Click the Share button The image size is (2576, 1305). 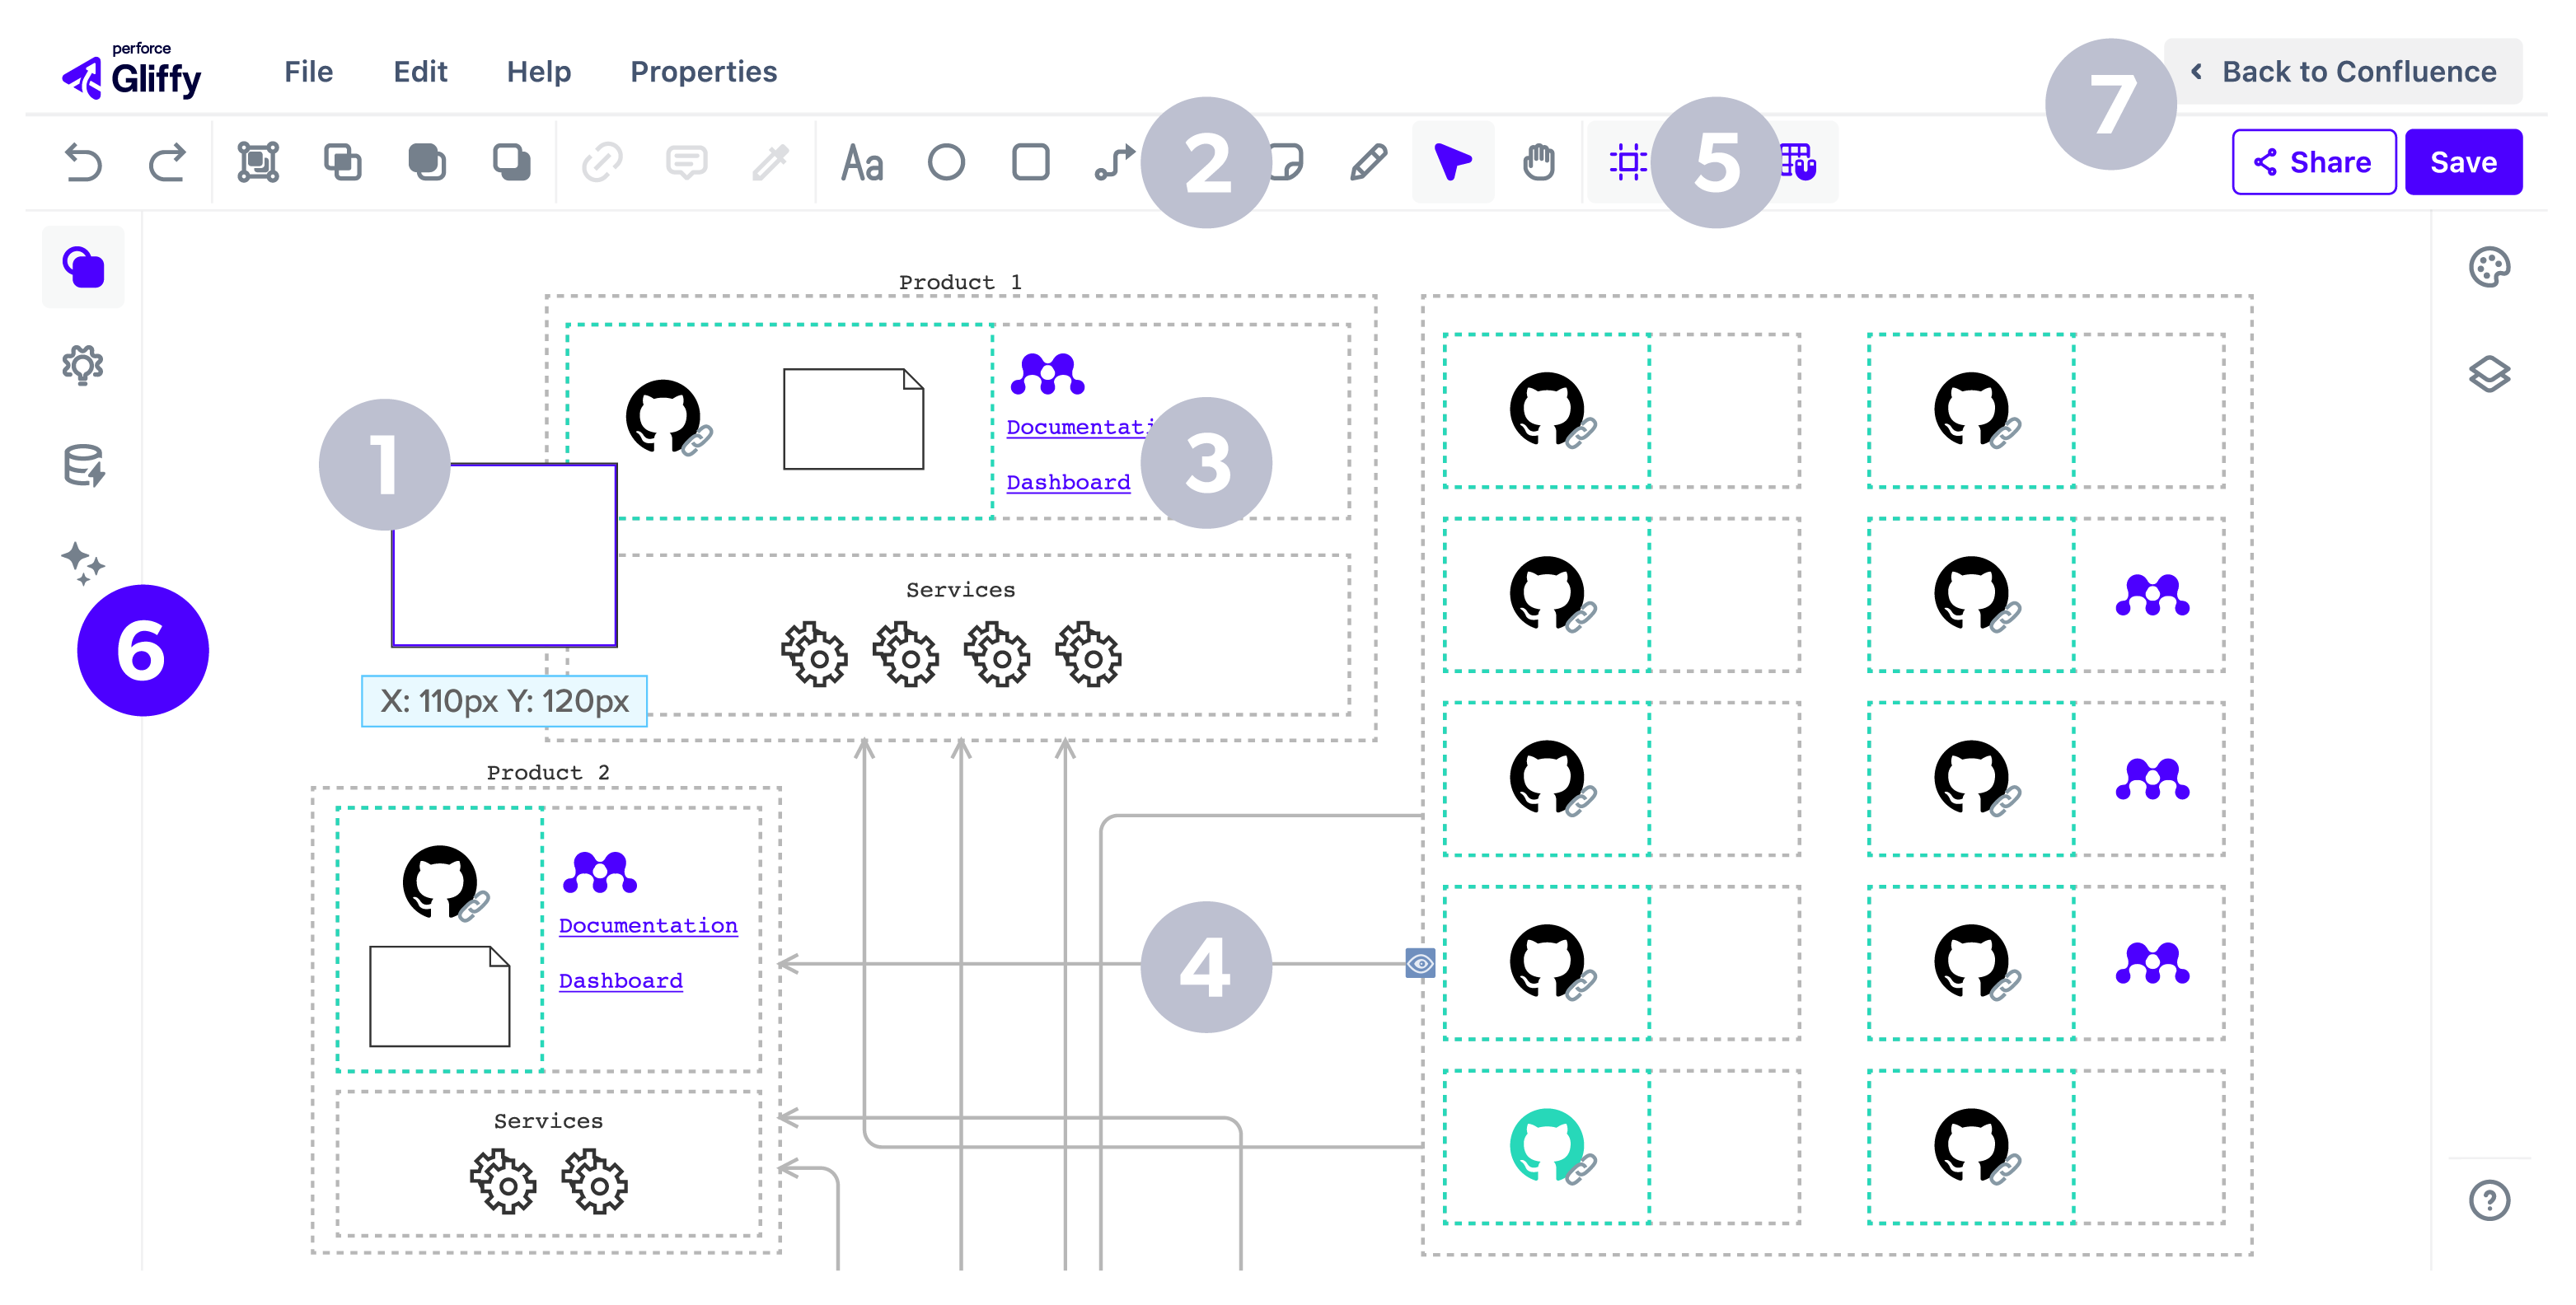2313,162
